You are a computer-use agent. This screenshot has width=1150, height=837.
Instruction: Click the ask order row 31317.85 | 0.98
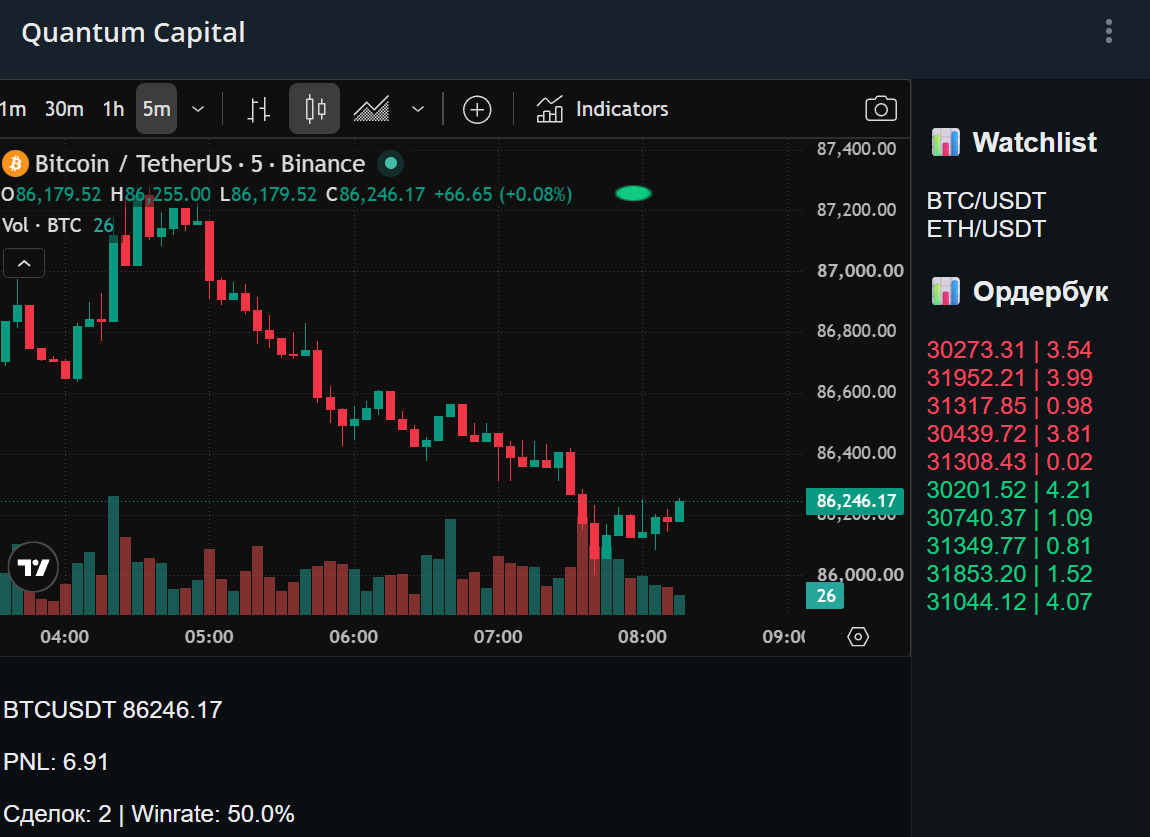1009,406
